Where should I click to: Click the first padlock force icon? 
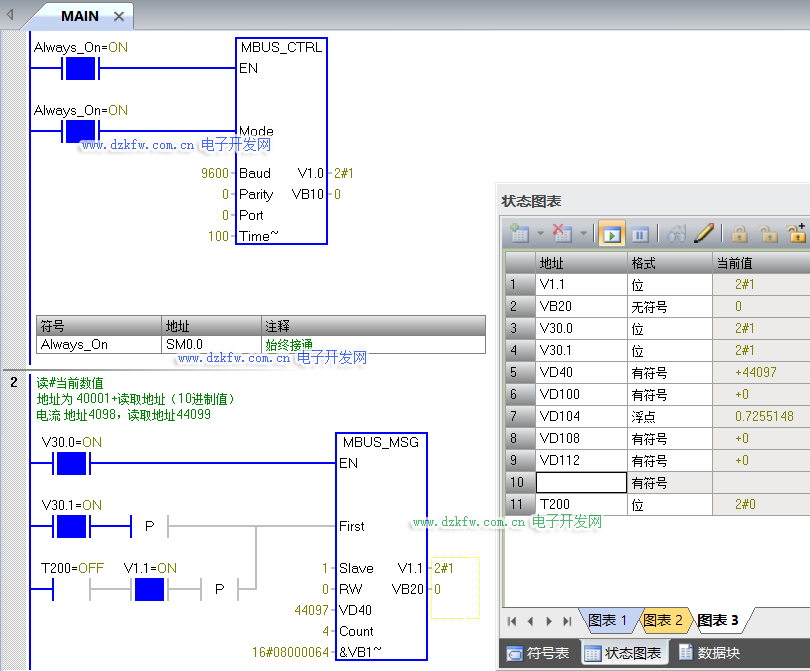(739, 234)
